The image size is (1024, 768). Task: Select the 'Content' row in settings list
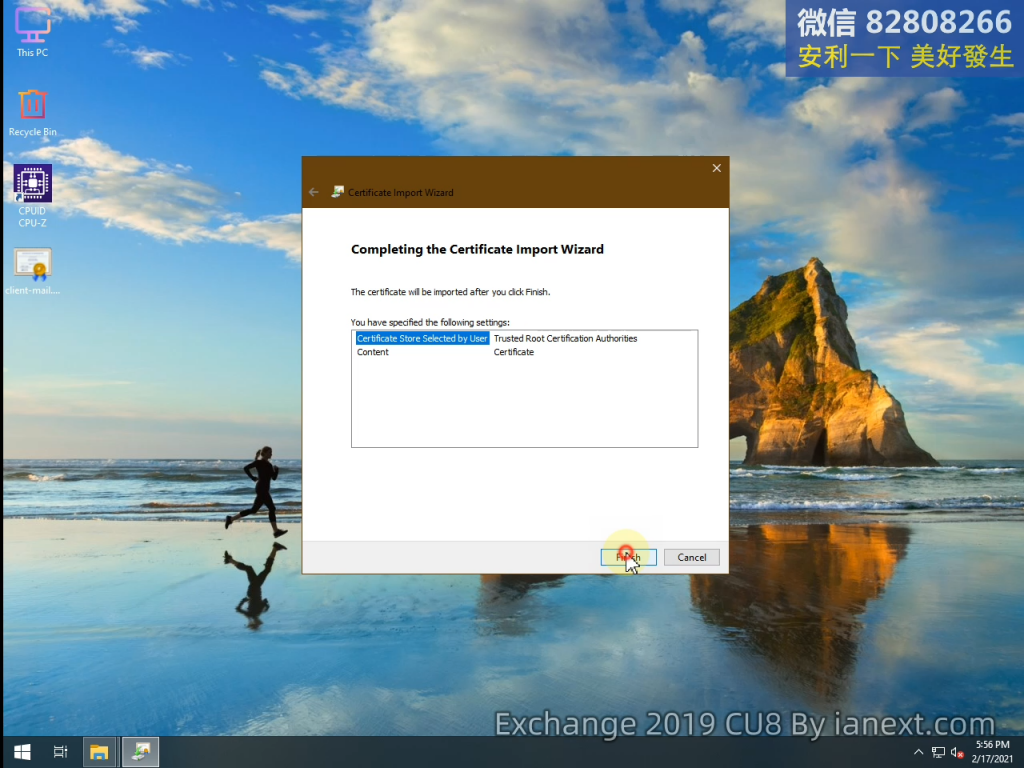pyautogui.click(x=373, y=352)
